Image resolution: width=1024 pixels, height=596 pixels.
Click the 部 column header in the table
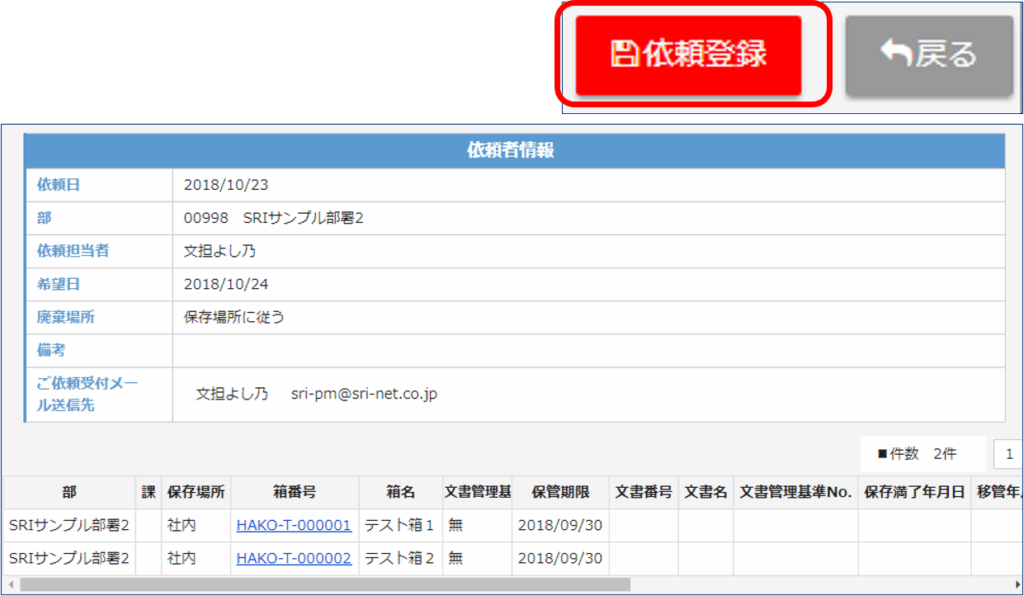coord(68,492)
